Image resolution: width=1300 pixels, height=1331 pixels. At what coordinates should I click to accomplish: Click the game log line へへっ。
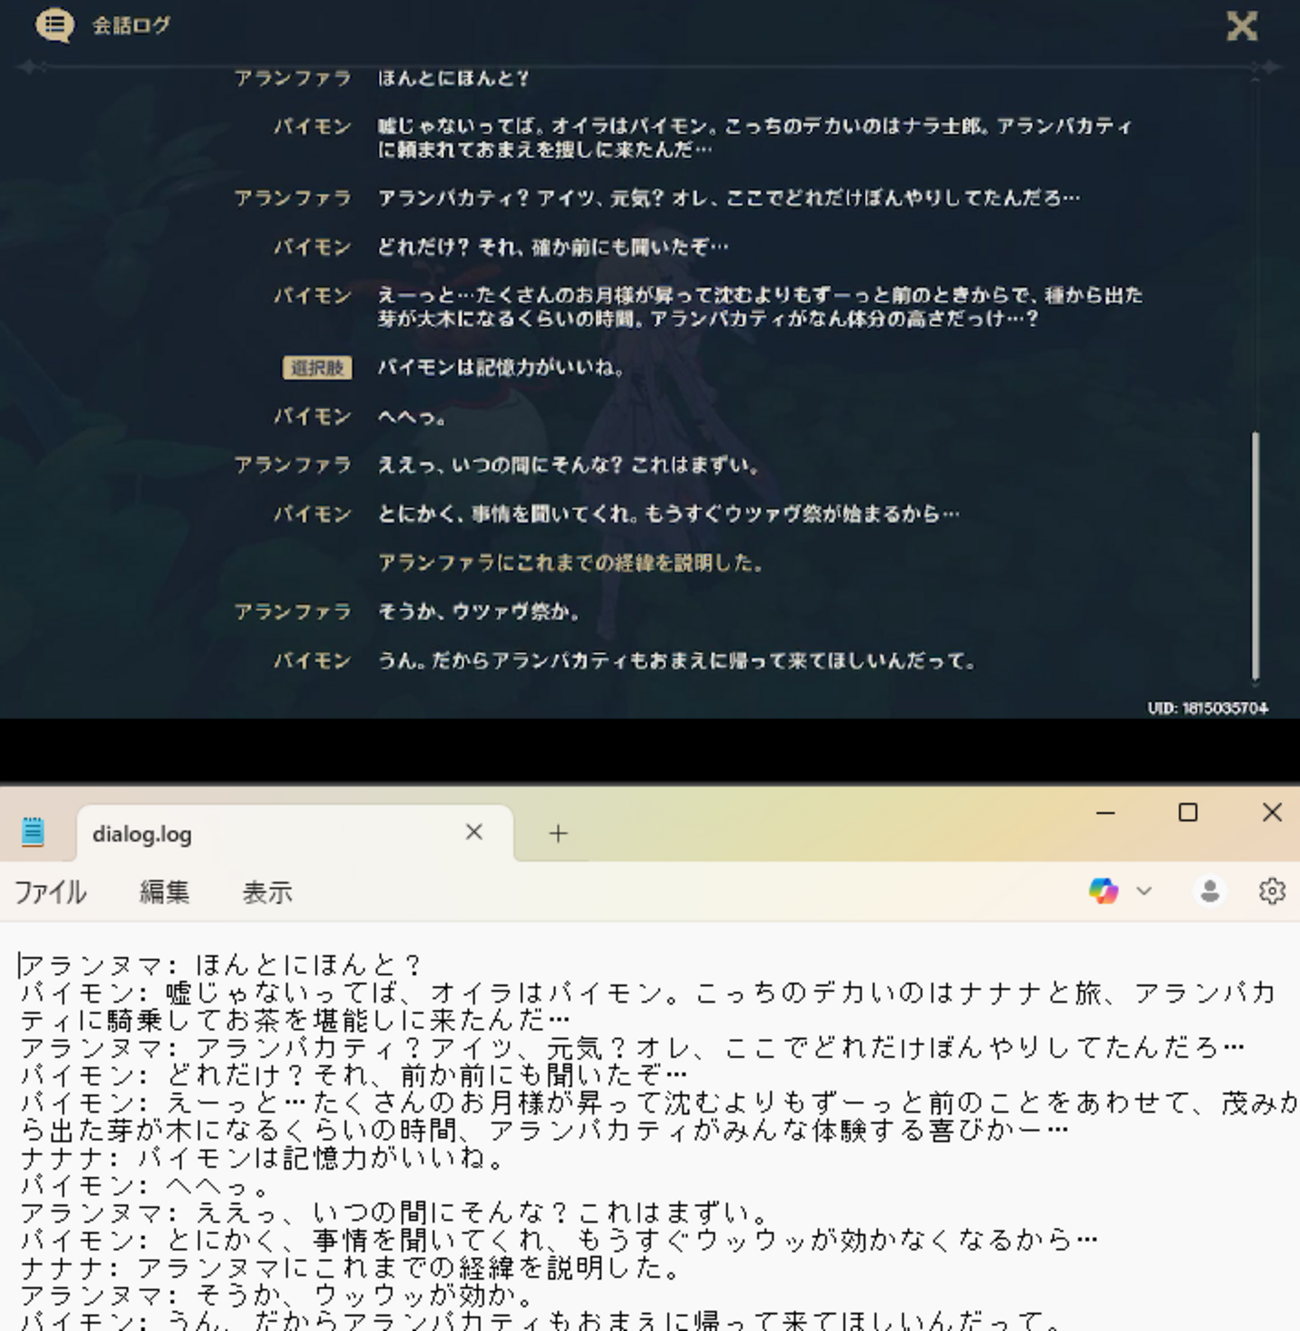pyautogui.click(x=412, y=417)
